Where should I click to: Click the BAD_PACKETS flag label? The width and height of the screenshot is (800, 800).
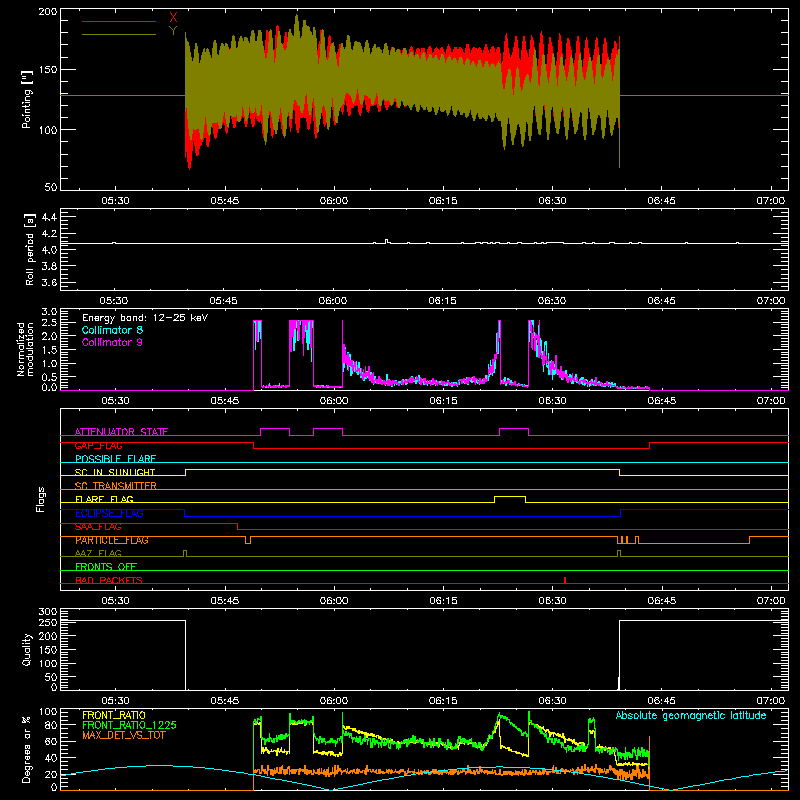click(109, 580)
